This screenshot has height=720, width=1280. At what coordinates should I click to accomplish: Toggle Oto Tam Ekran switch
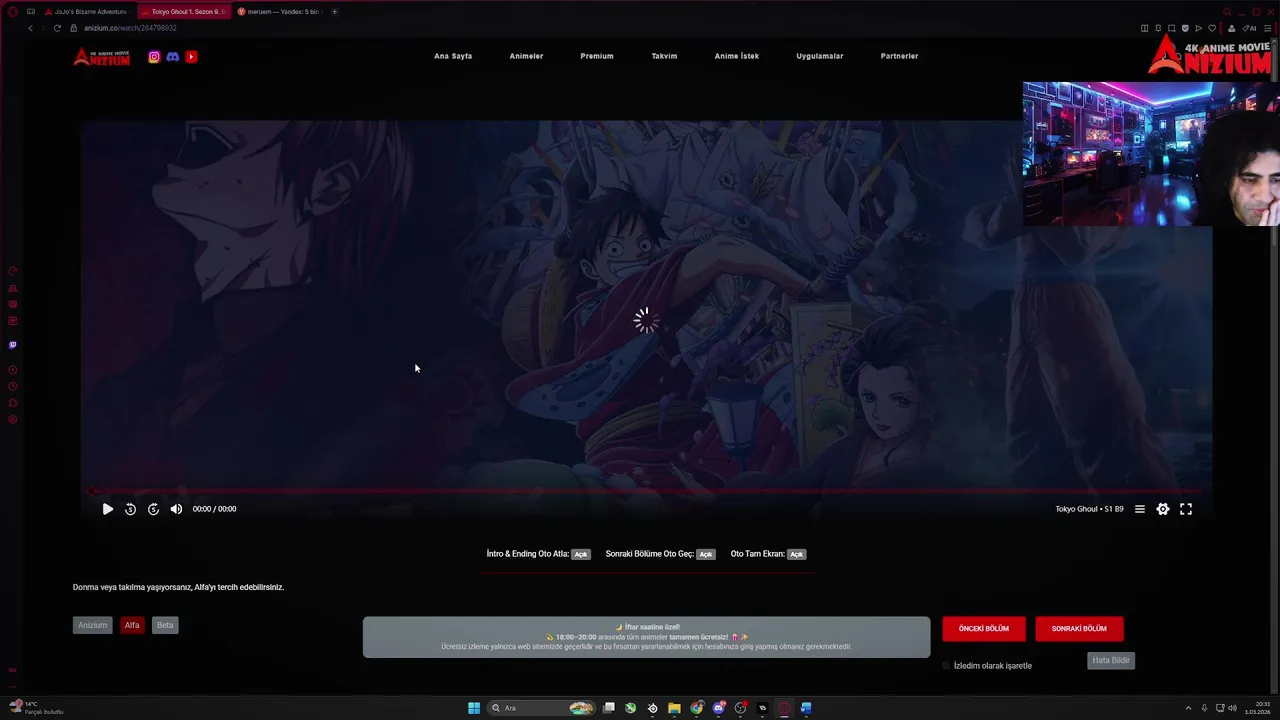[796, 554]
